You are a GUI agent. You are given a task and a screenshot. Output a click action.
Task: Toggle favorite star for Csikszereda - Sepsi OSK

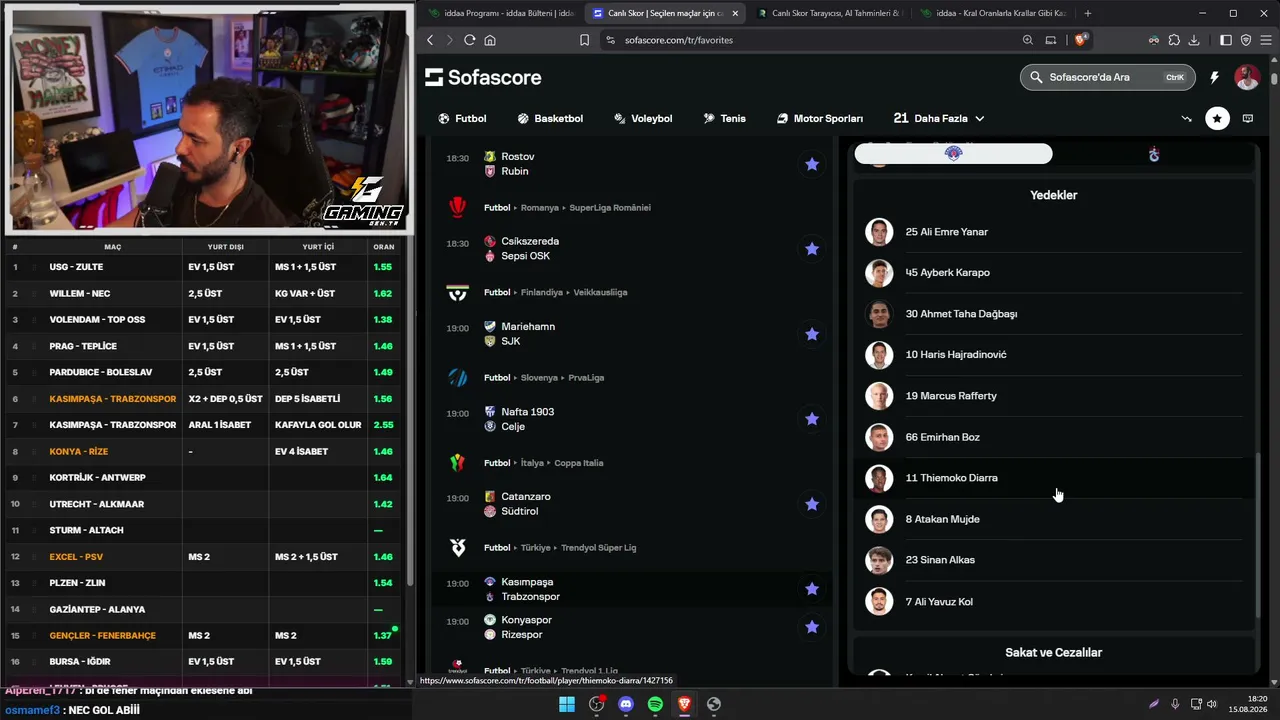[812, 248]
